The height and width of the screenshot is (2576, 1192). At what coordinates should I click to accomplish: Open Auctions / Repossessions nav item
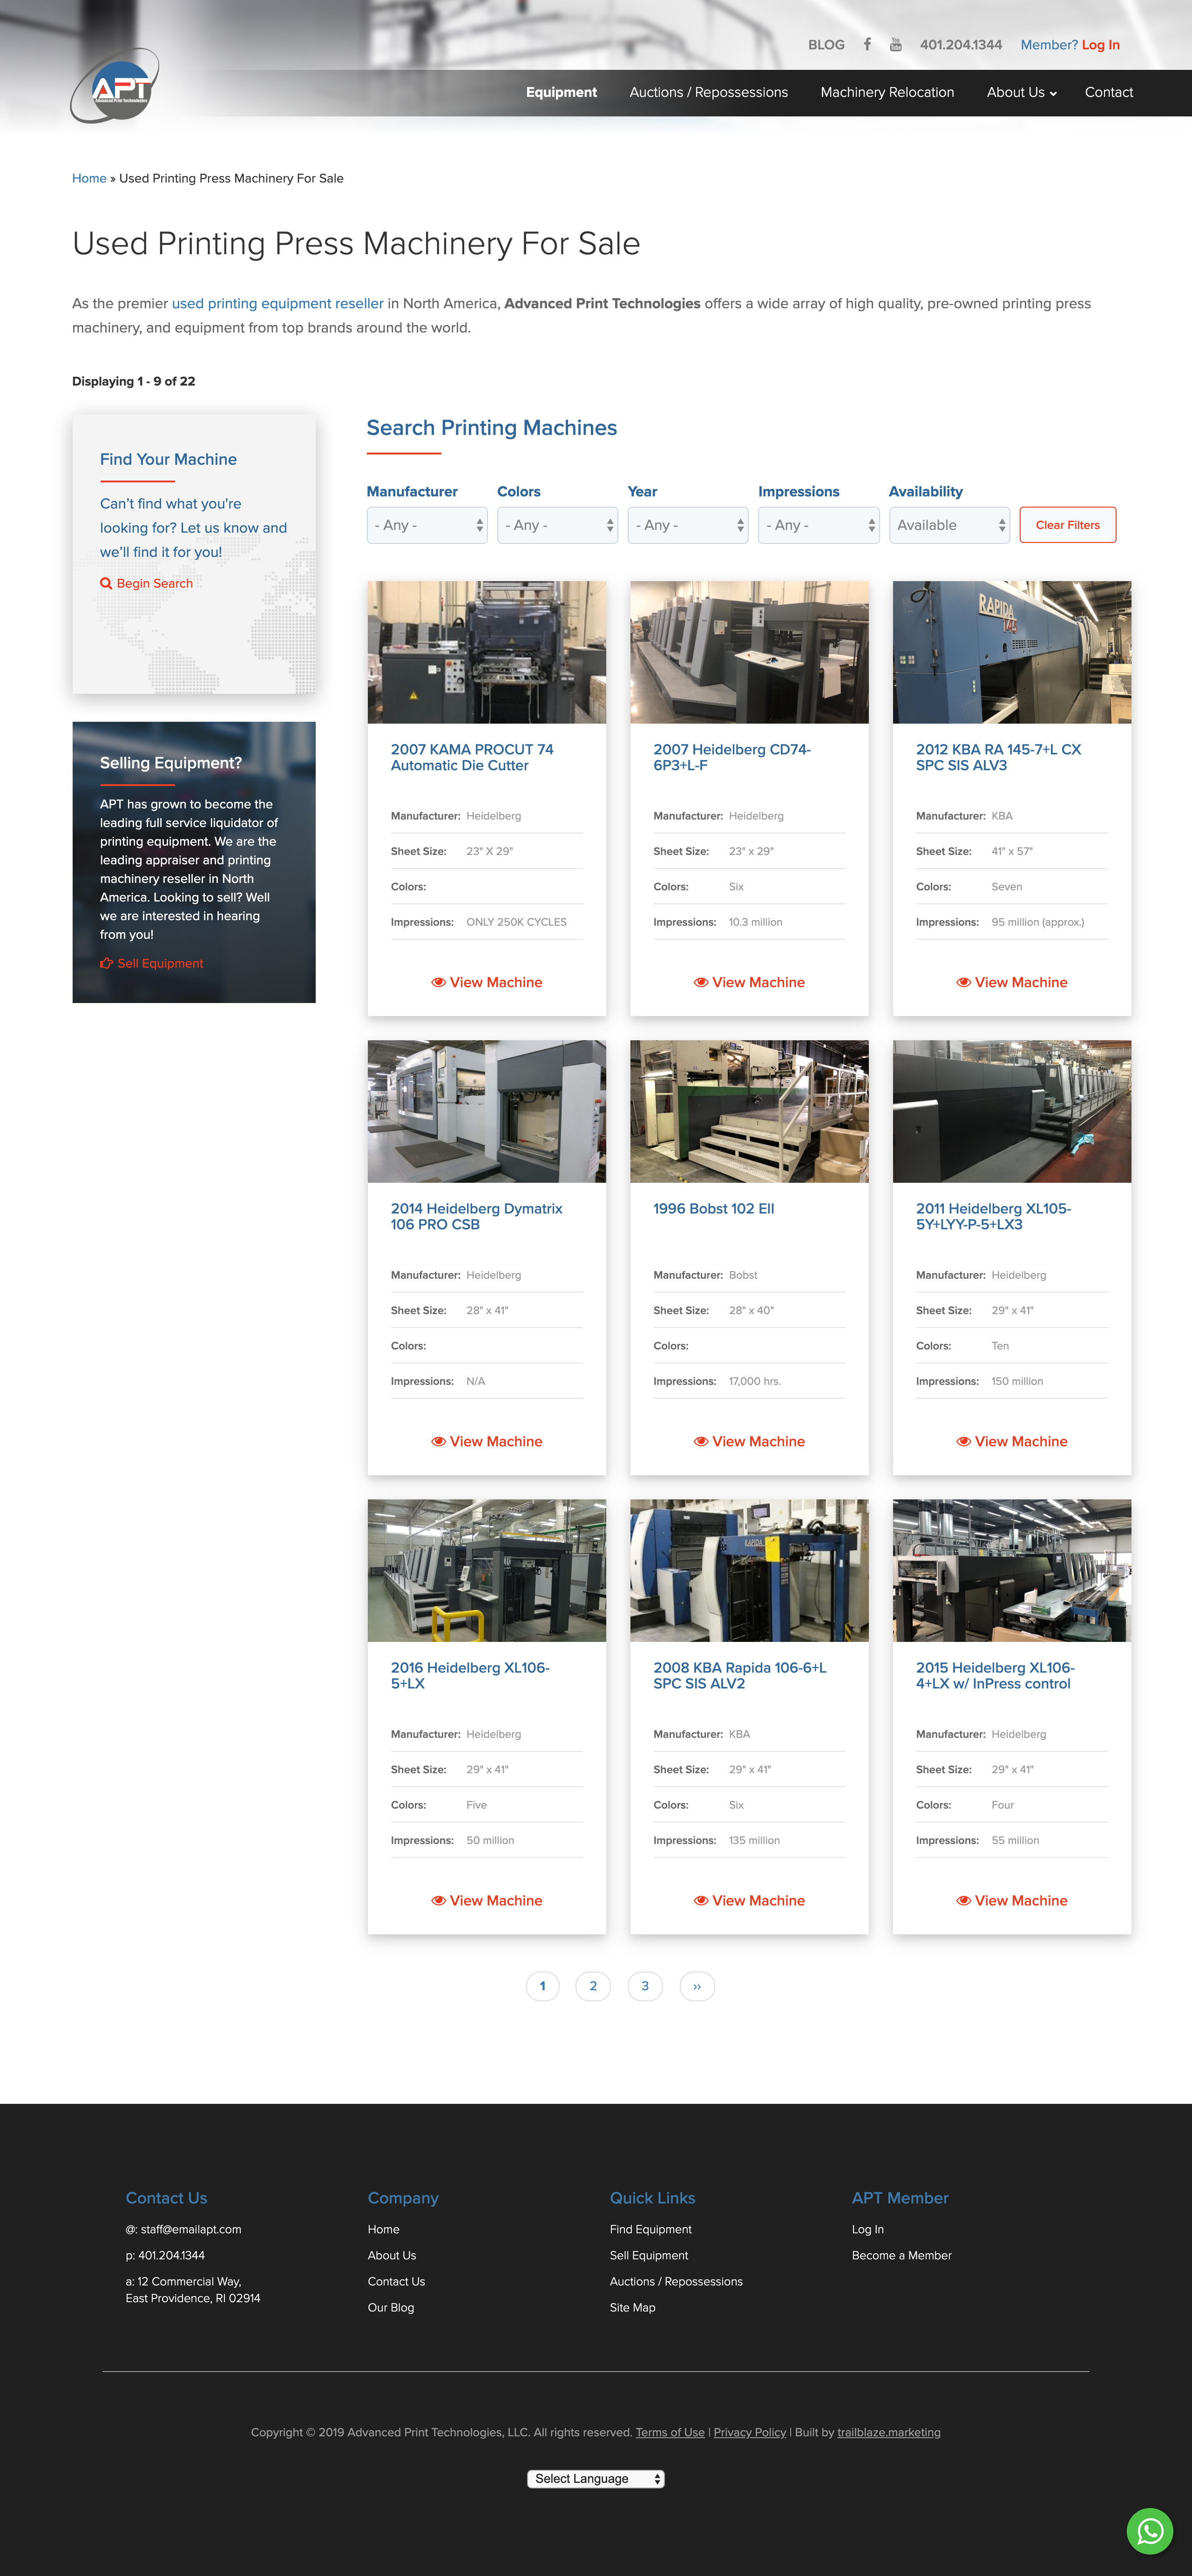[709, 92]
